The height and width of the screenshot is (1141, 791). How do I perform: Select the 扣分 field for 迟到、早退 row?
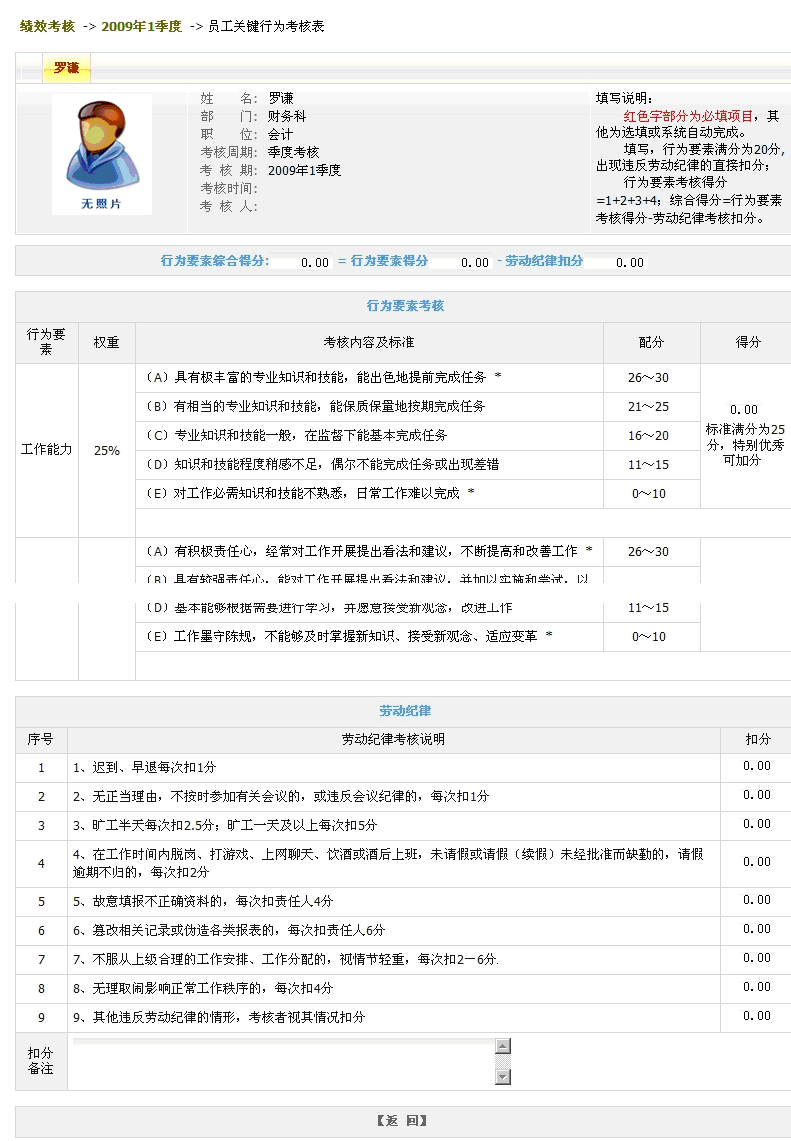tap(756, 766)
